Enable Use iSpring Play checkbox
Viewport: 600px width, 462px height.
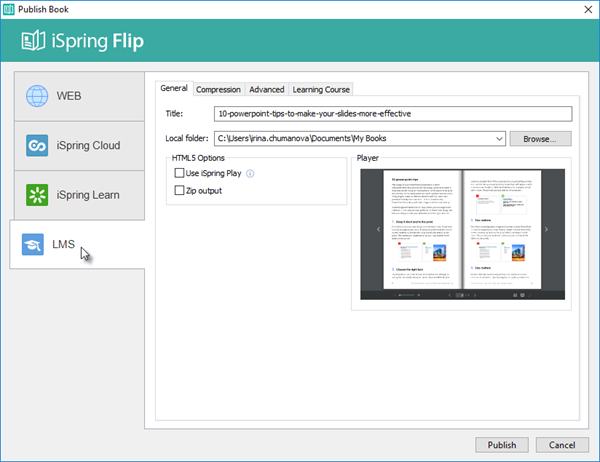179,173
